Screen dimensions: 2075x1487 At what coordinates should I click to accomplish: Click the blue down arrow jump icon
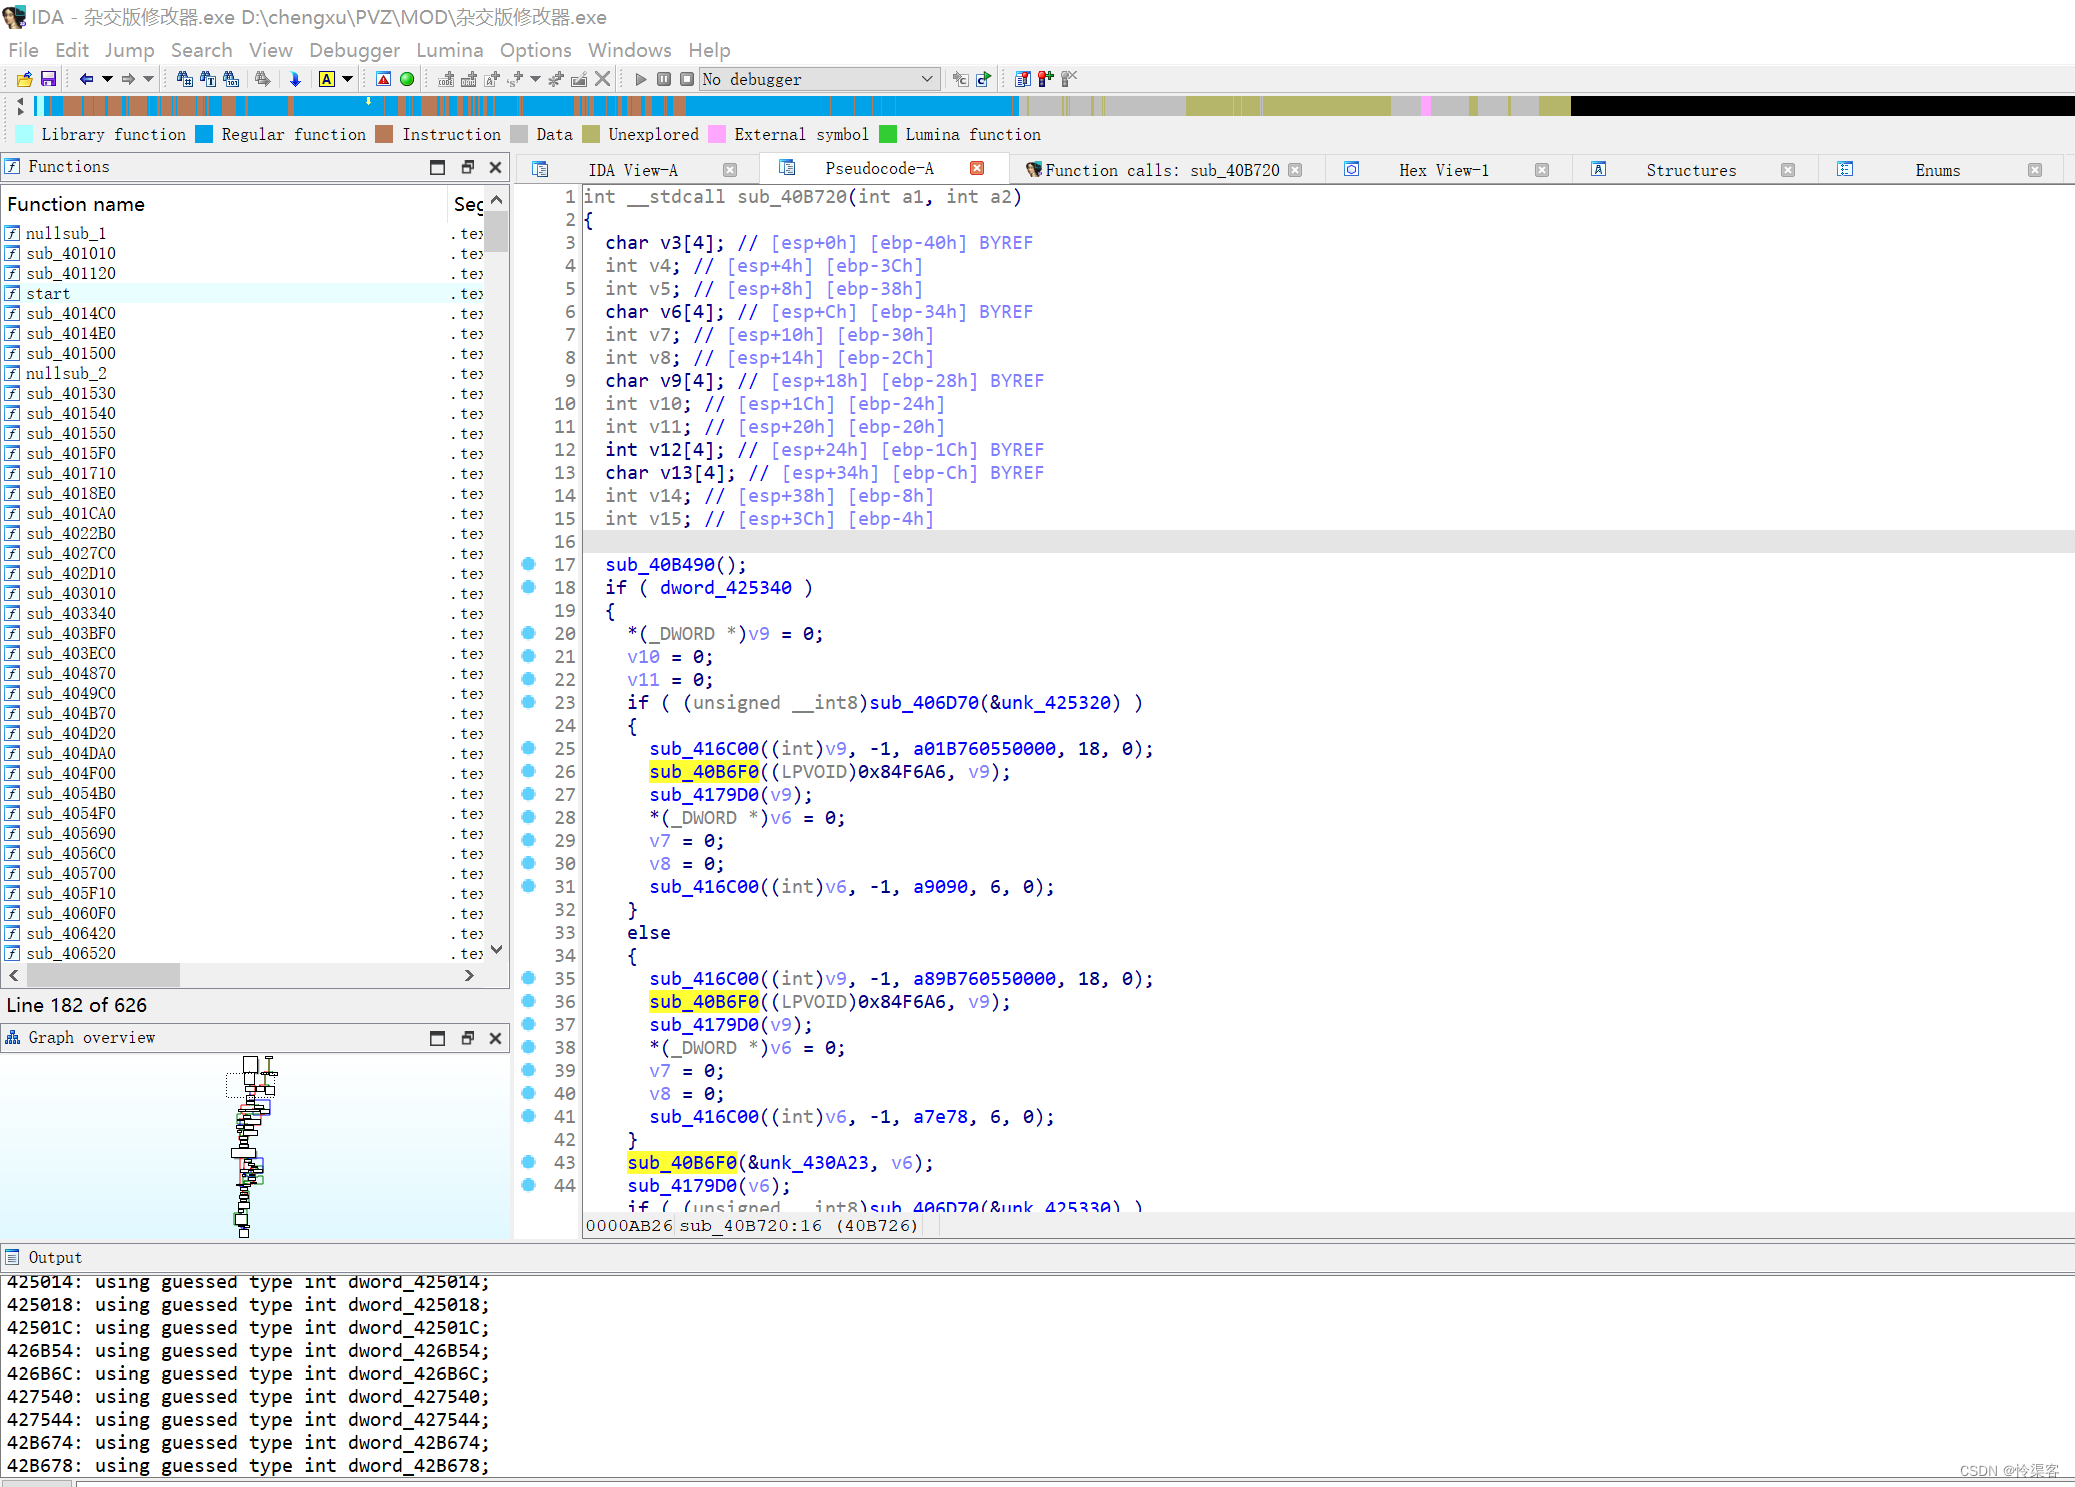[295, 79]
